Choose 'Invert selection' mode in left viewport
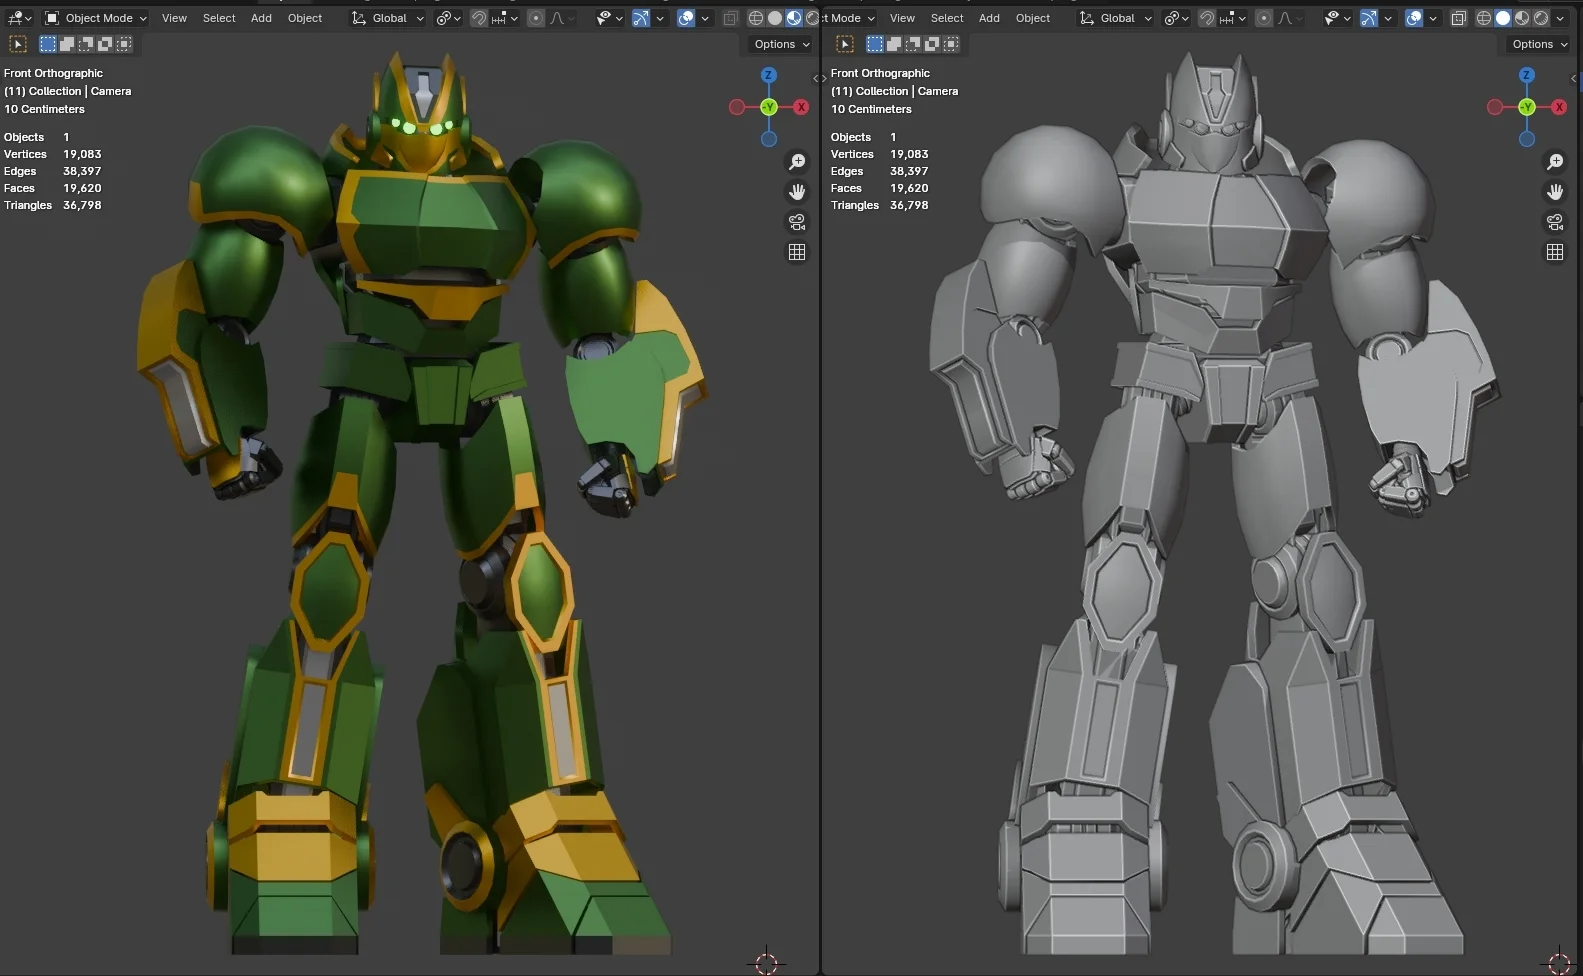 [x=105, y=44]
